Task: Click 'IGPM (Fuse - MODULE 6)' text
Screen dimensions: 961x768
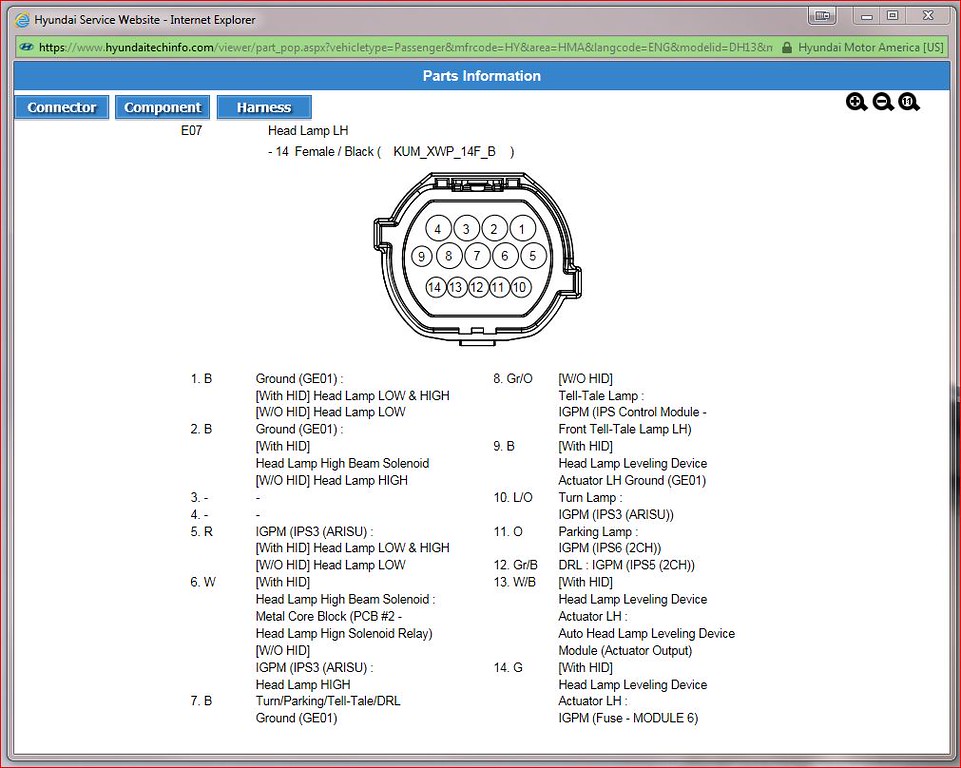Action: [x=628, y=718]
